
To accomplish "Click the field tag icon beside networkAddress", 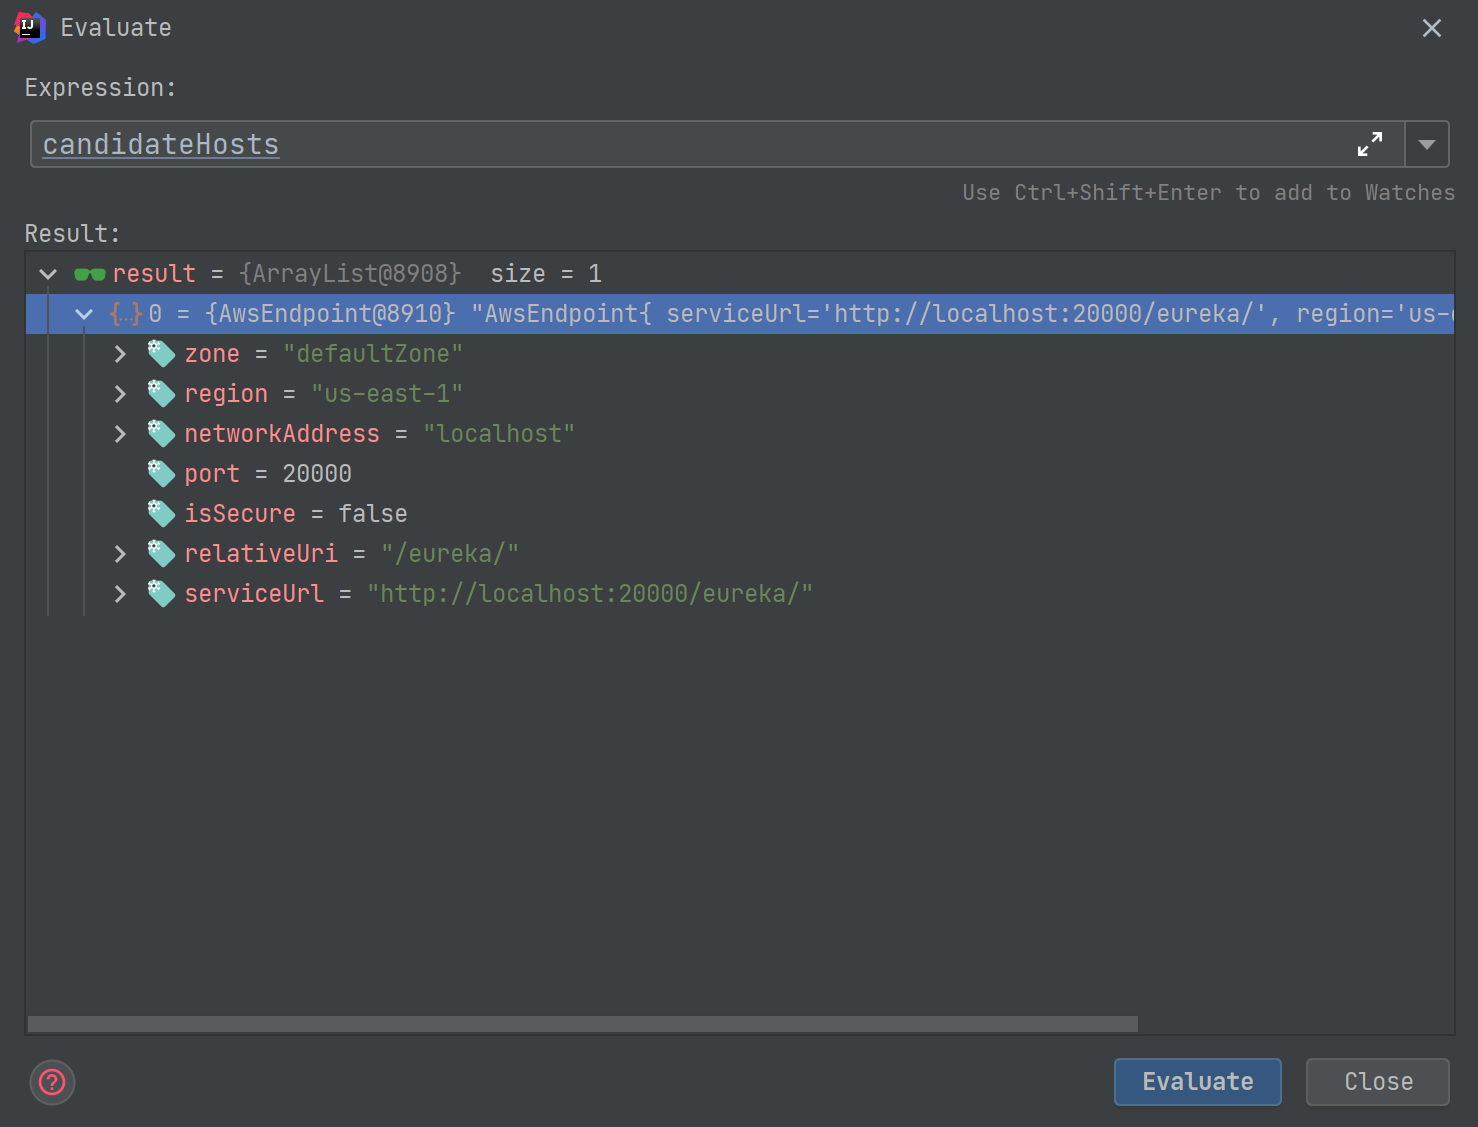I will click(x=161, y=434).
